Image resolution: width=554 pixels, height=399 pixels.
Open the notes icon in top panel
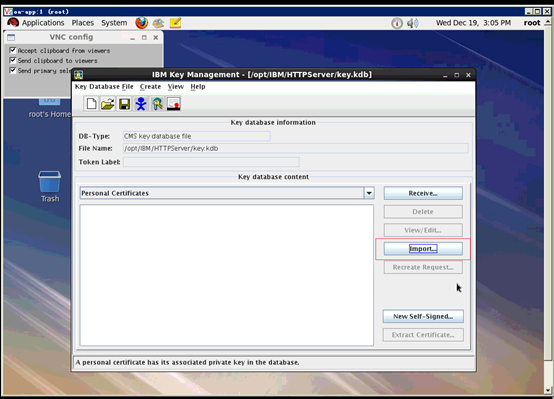tap(175, 23)
